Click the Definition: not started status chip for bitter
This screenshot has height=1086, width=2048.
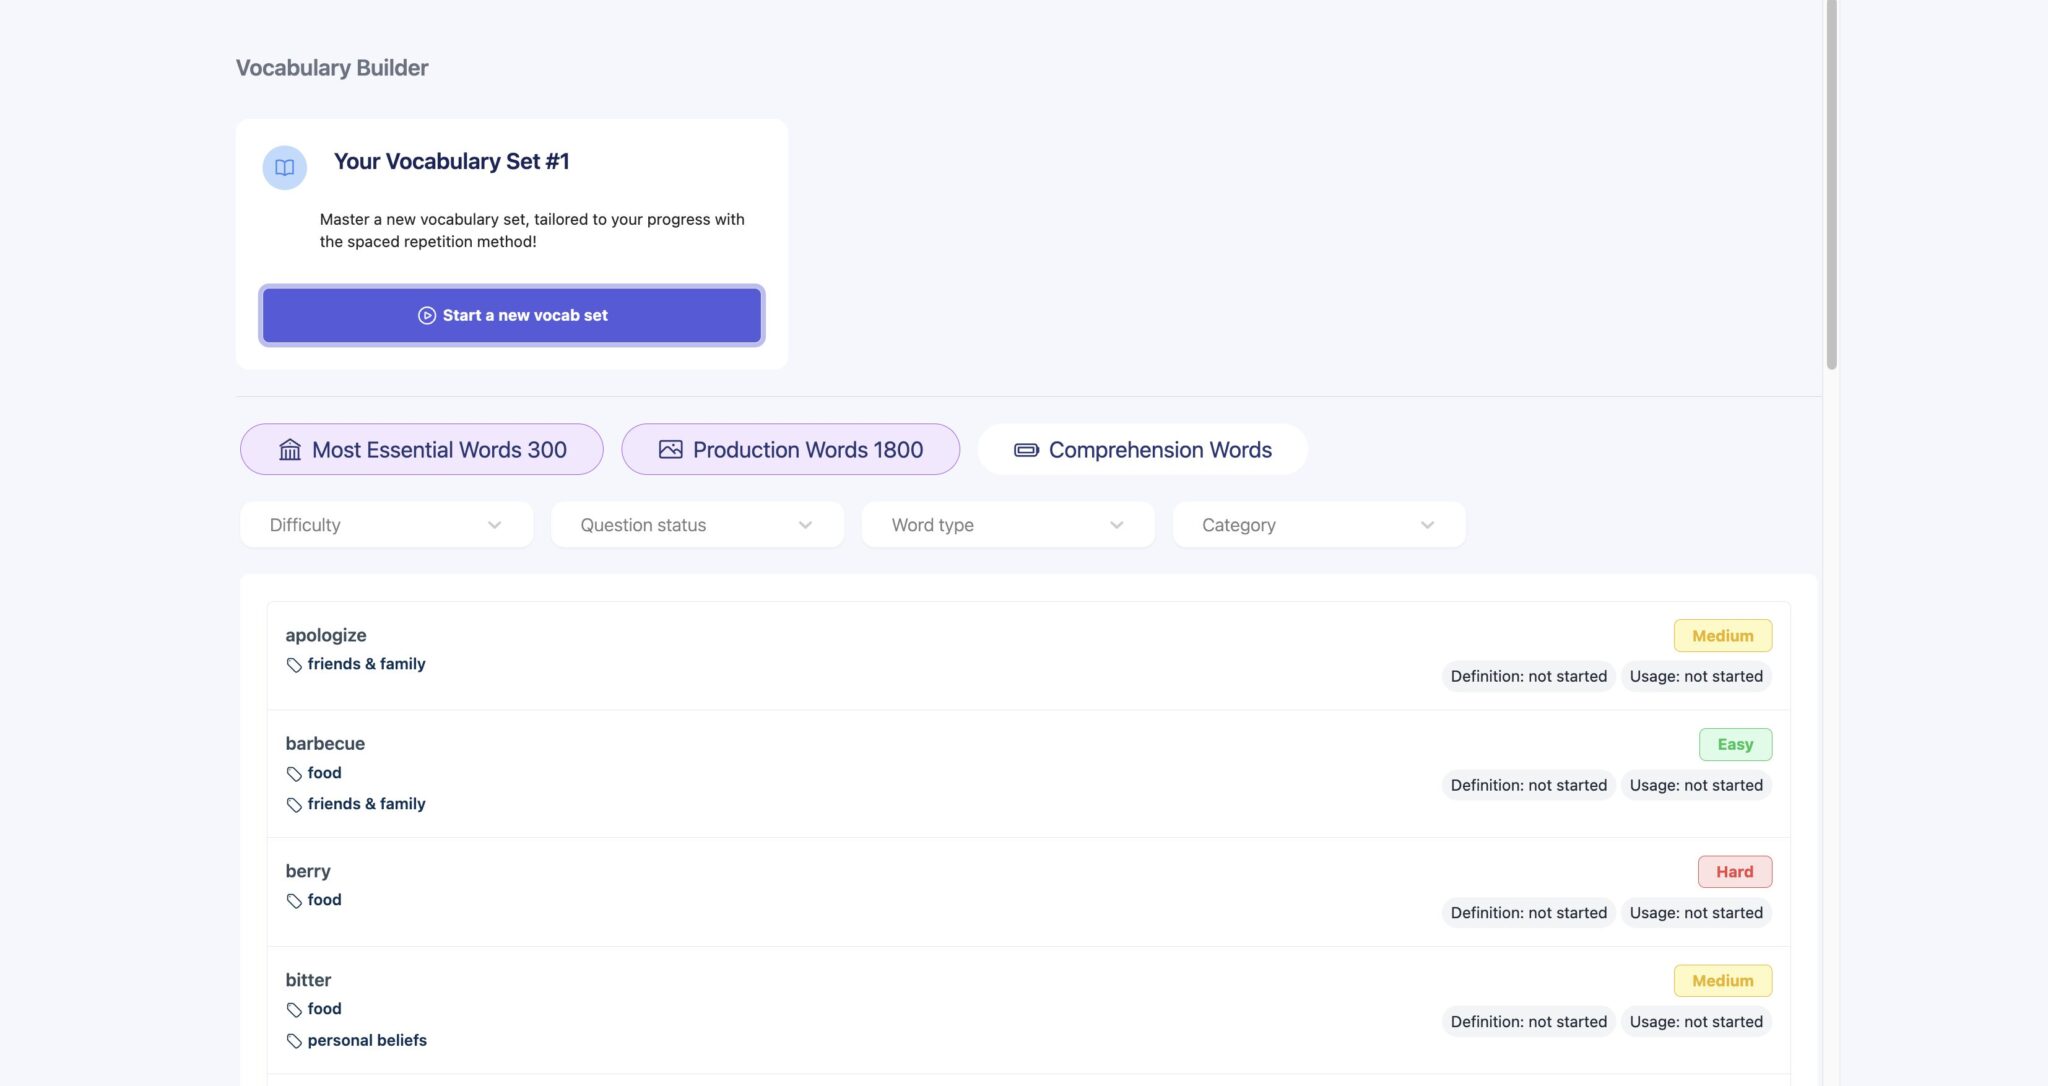point(1528,1021)
